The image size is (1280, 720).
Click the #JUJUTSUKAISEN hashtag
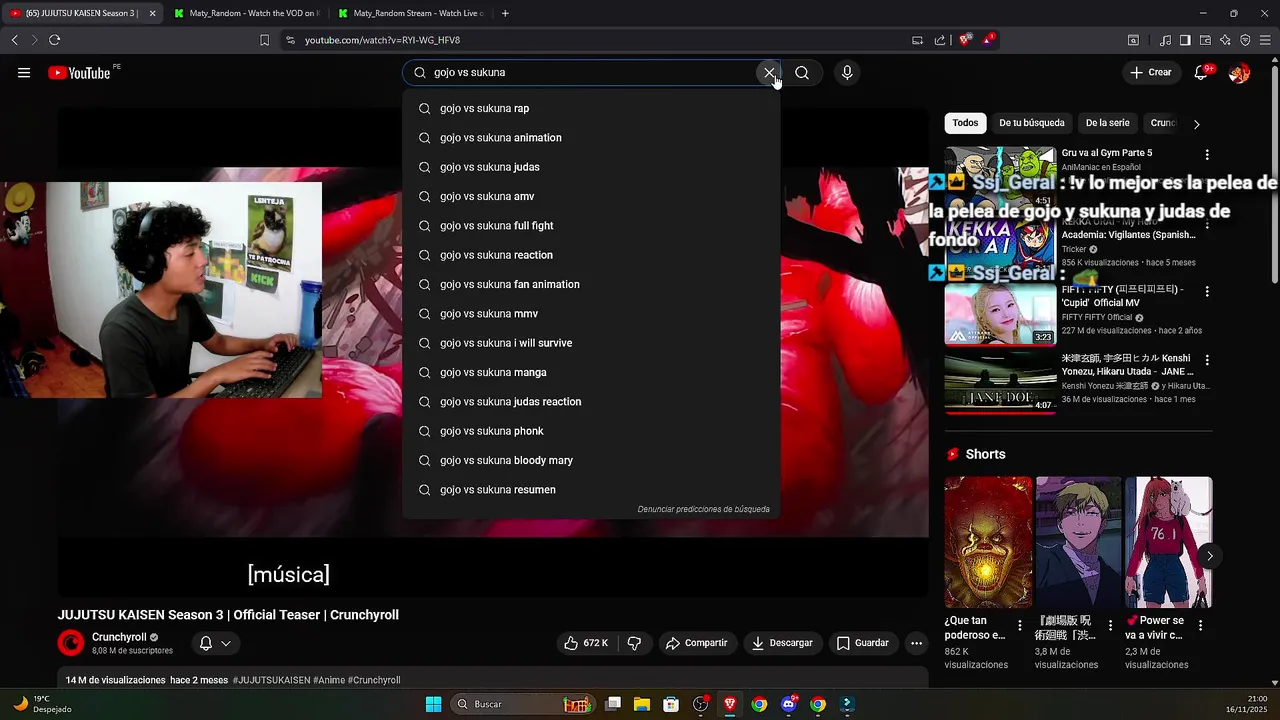tap(271, 680)
